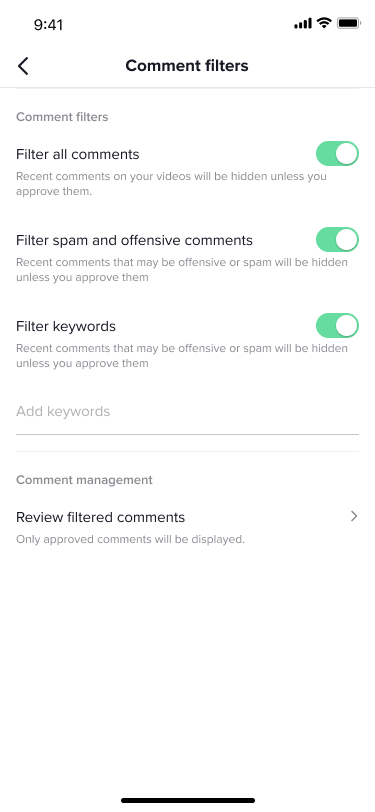Image resolution: width=375 pixels, height=812 pixels.
Task: Tap the Comment management section header
Action: [x=84, y=480]
